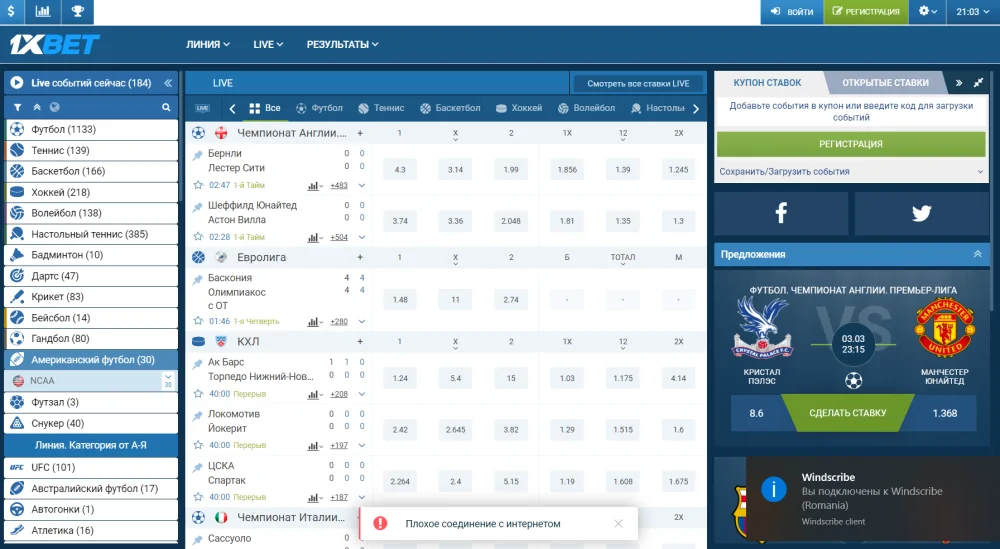Pin the Шеффилд Юнайтед match
Screen dimensions: 1000x549
(x=197, y=205)
